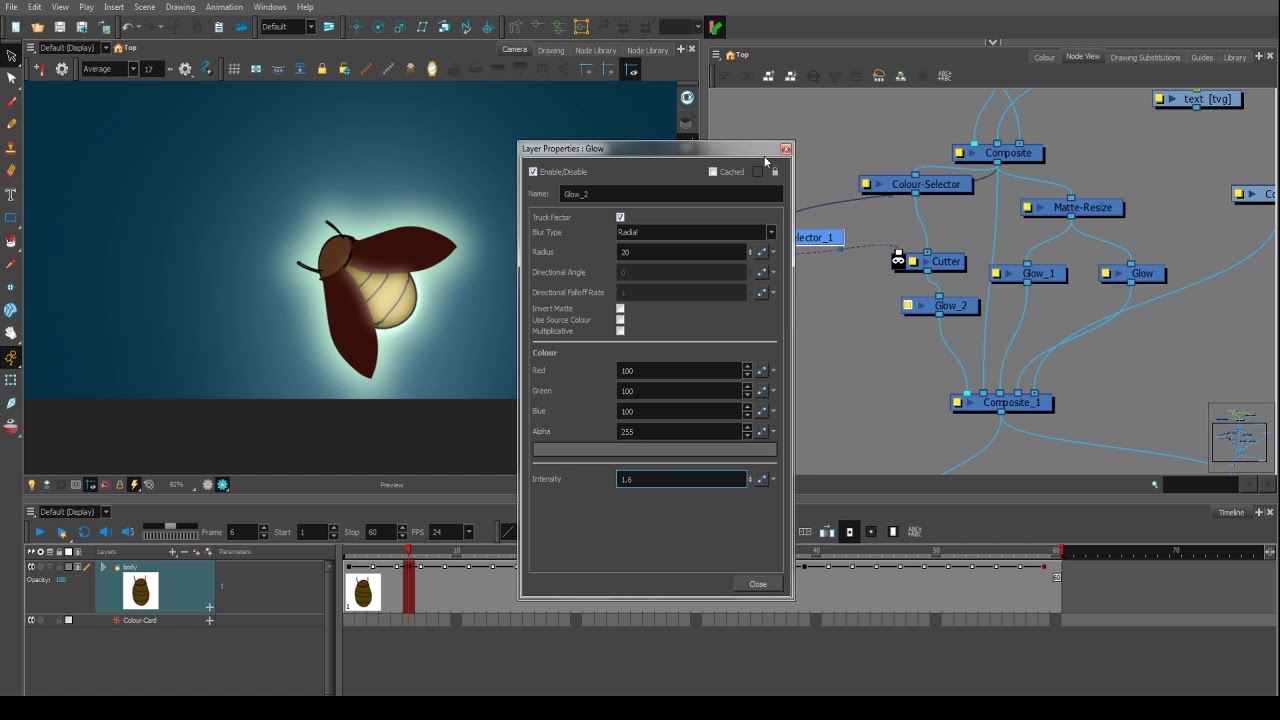The height and width of the screenshot is (720, 1280).
Task: Open Default (Display) dropdown in Camera view
Action: coord(105,48)
